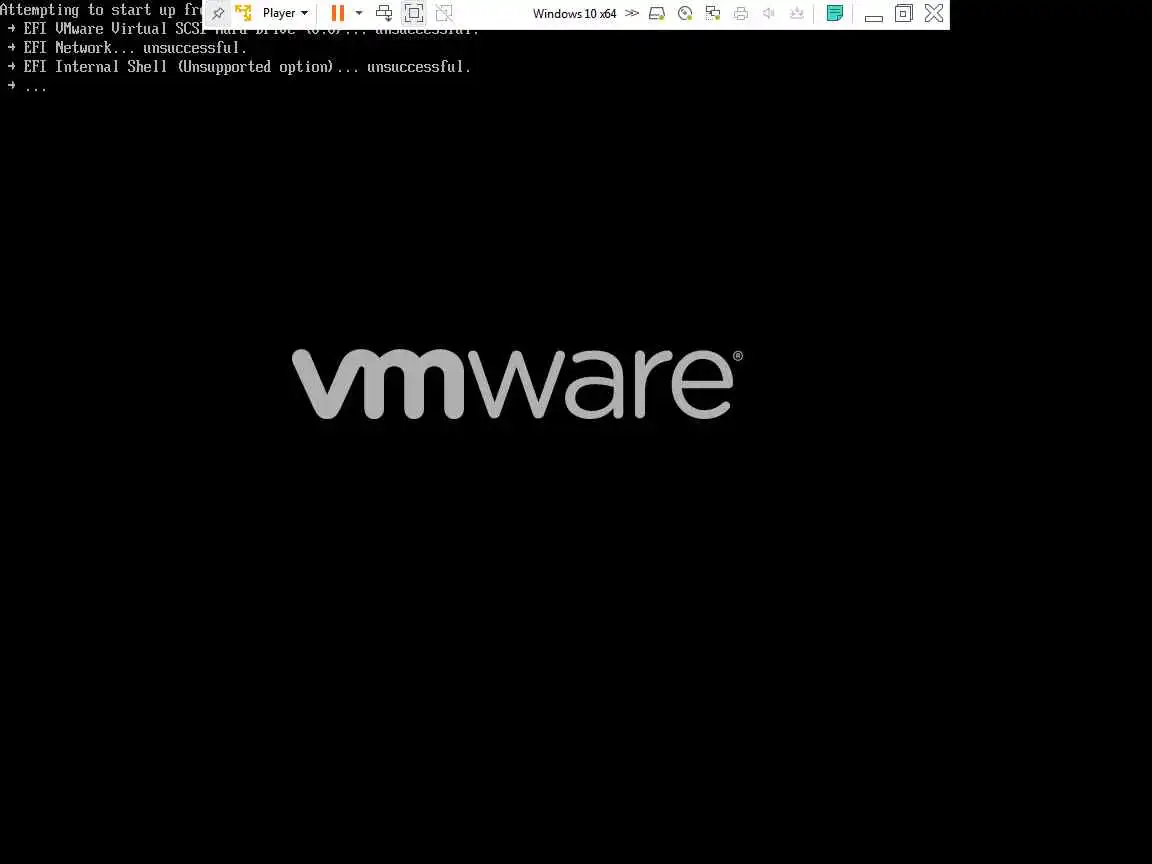Click the hard disk device icon
Image resolution: width=1152 pixels, height=864 pixels.
pos(657,13)
